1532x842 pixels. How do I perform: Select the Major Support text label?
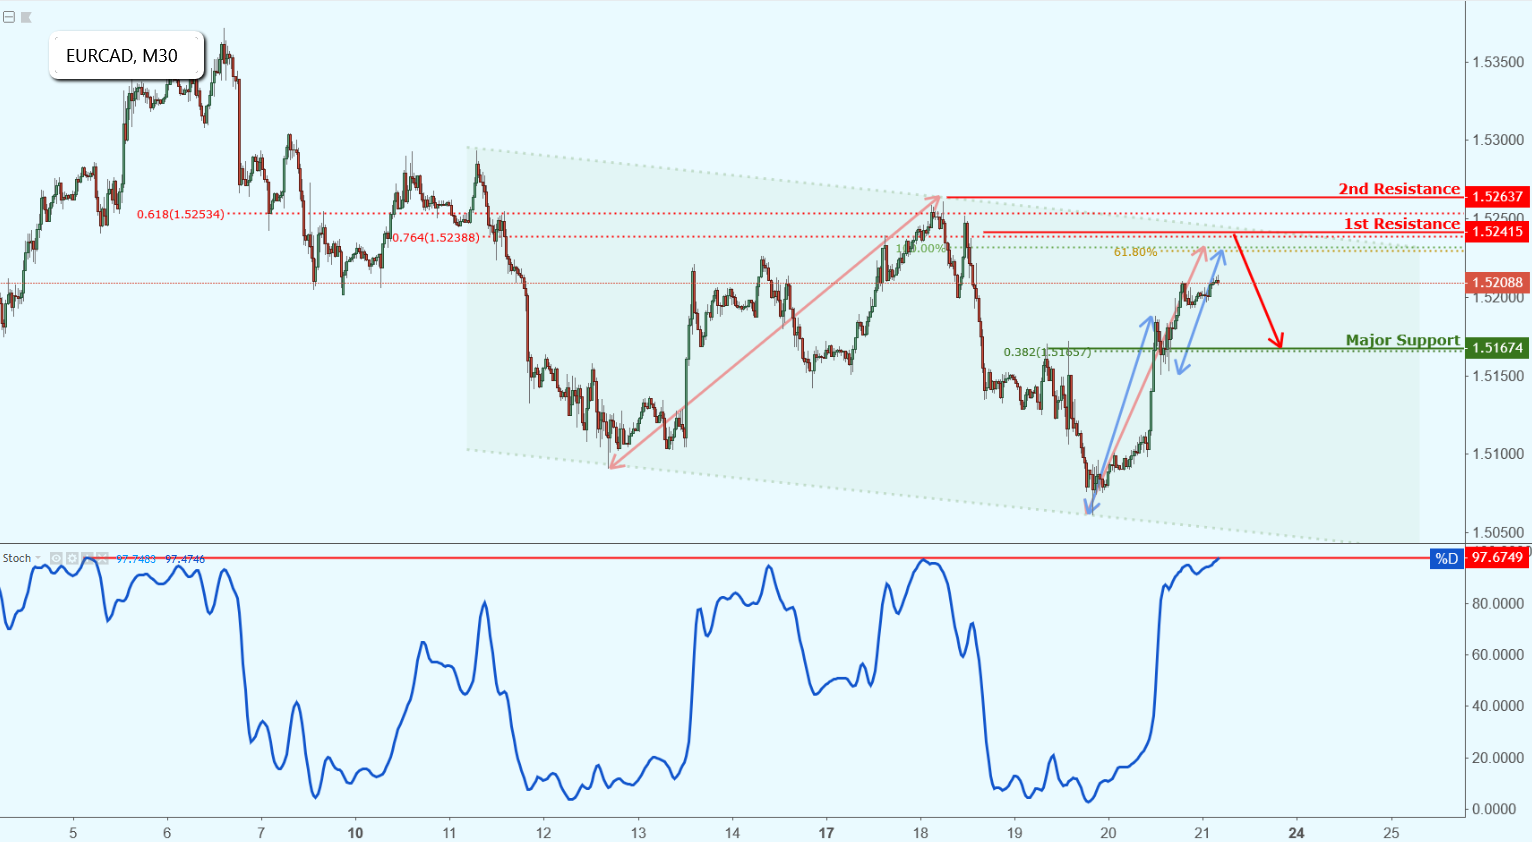(x=1403, y=340)
